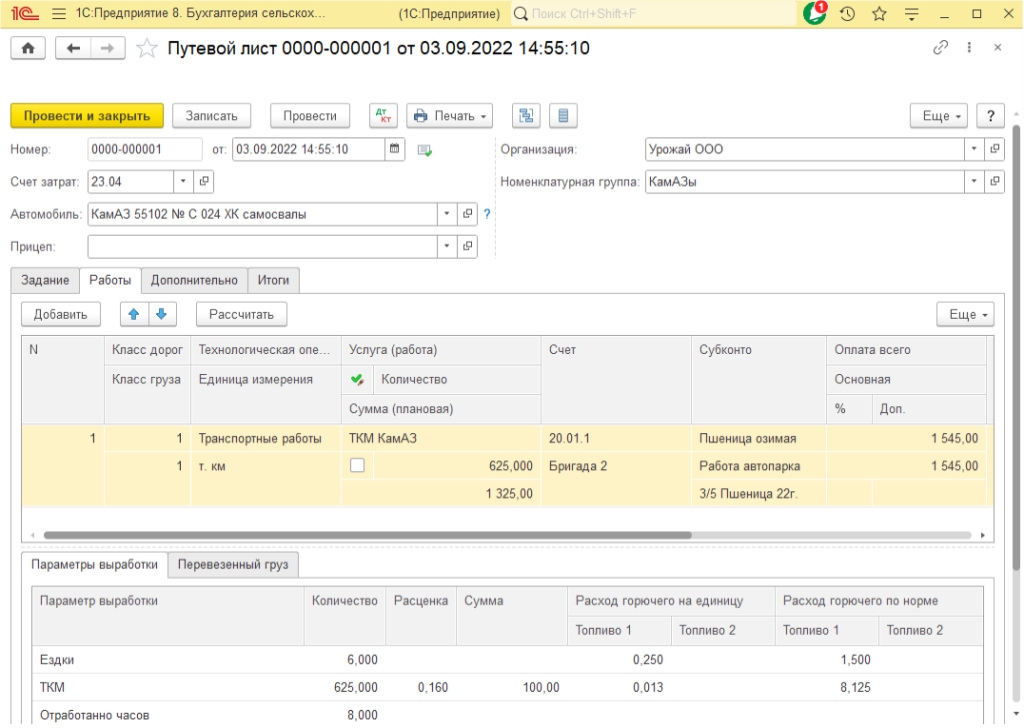
Task: Switch to the Итоги tab
Action: point(273,280)
